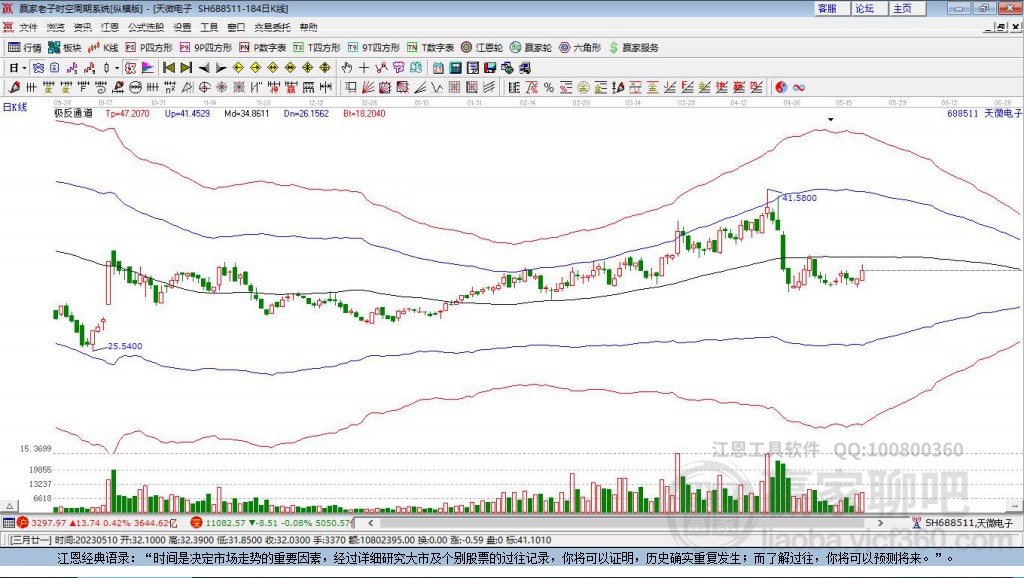The width and height of the screenshot is (1024, 578).
Task: Open the 帮助 menu
Action: pos(308,27)
